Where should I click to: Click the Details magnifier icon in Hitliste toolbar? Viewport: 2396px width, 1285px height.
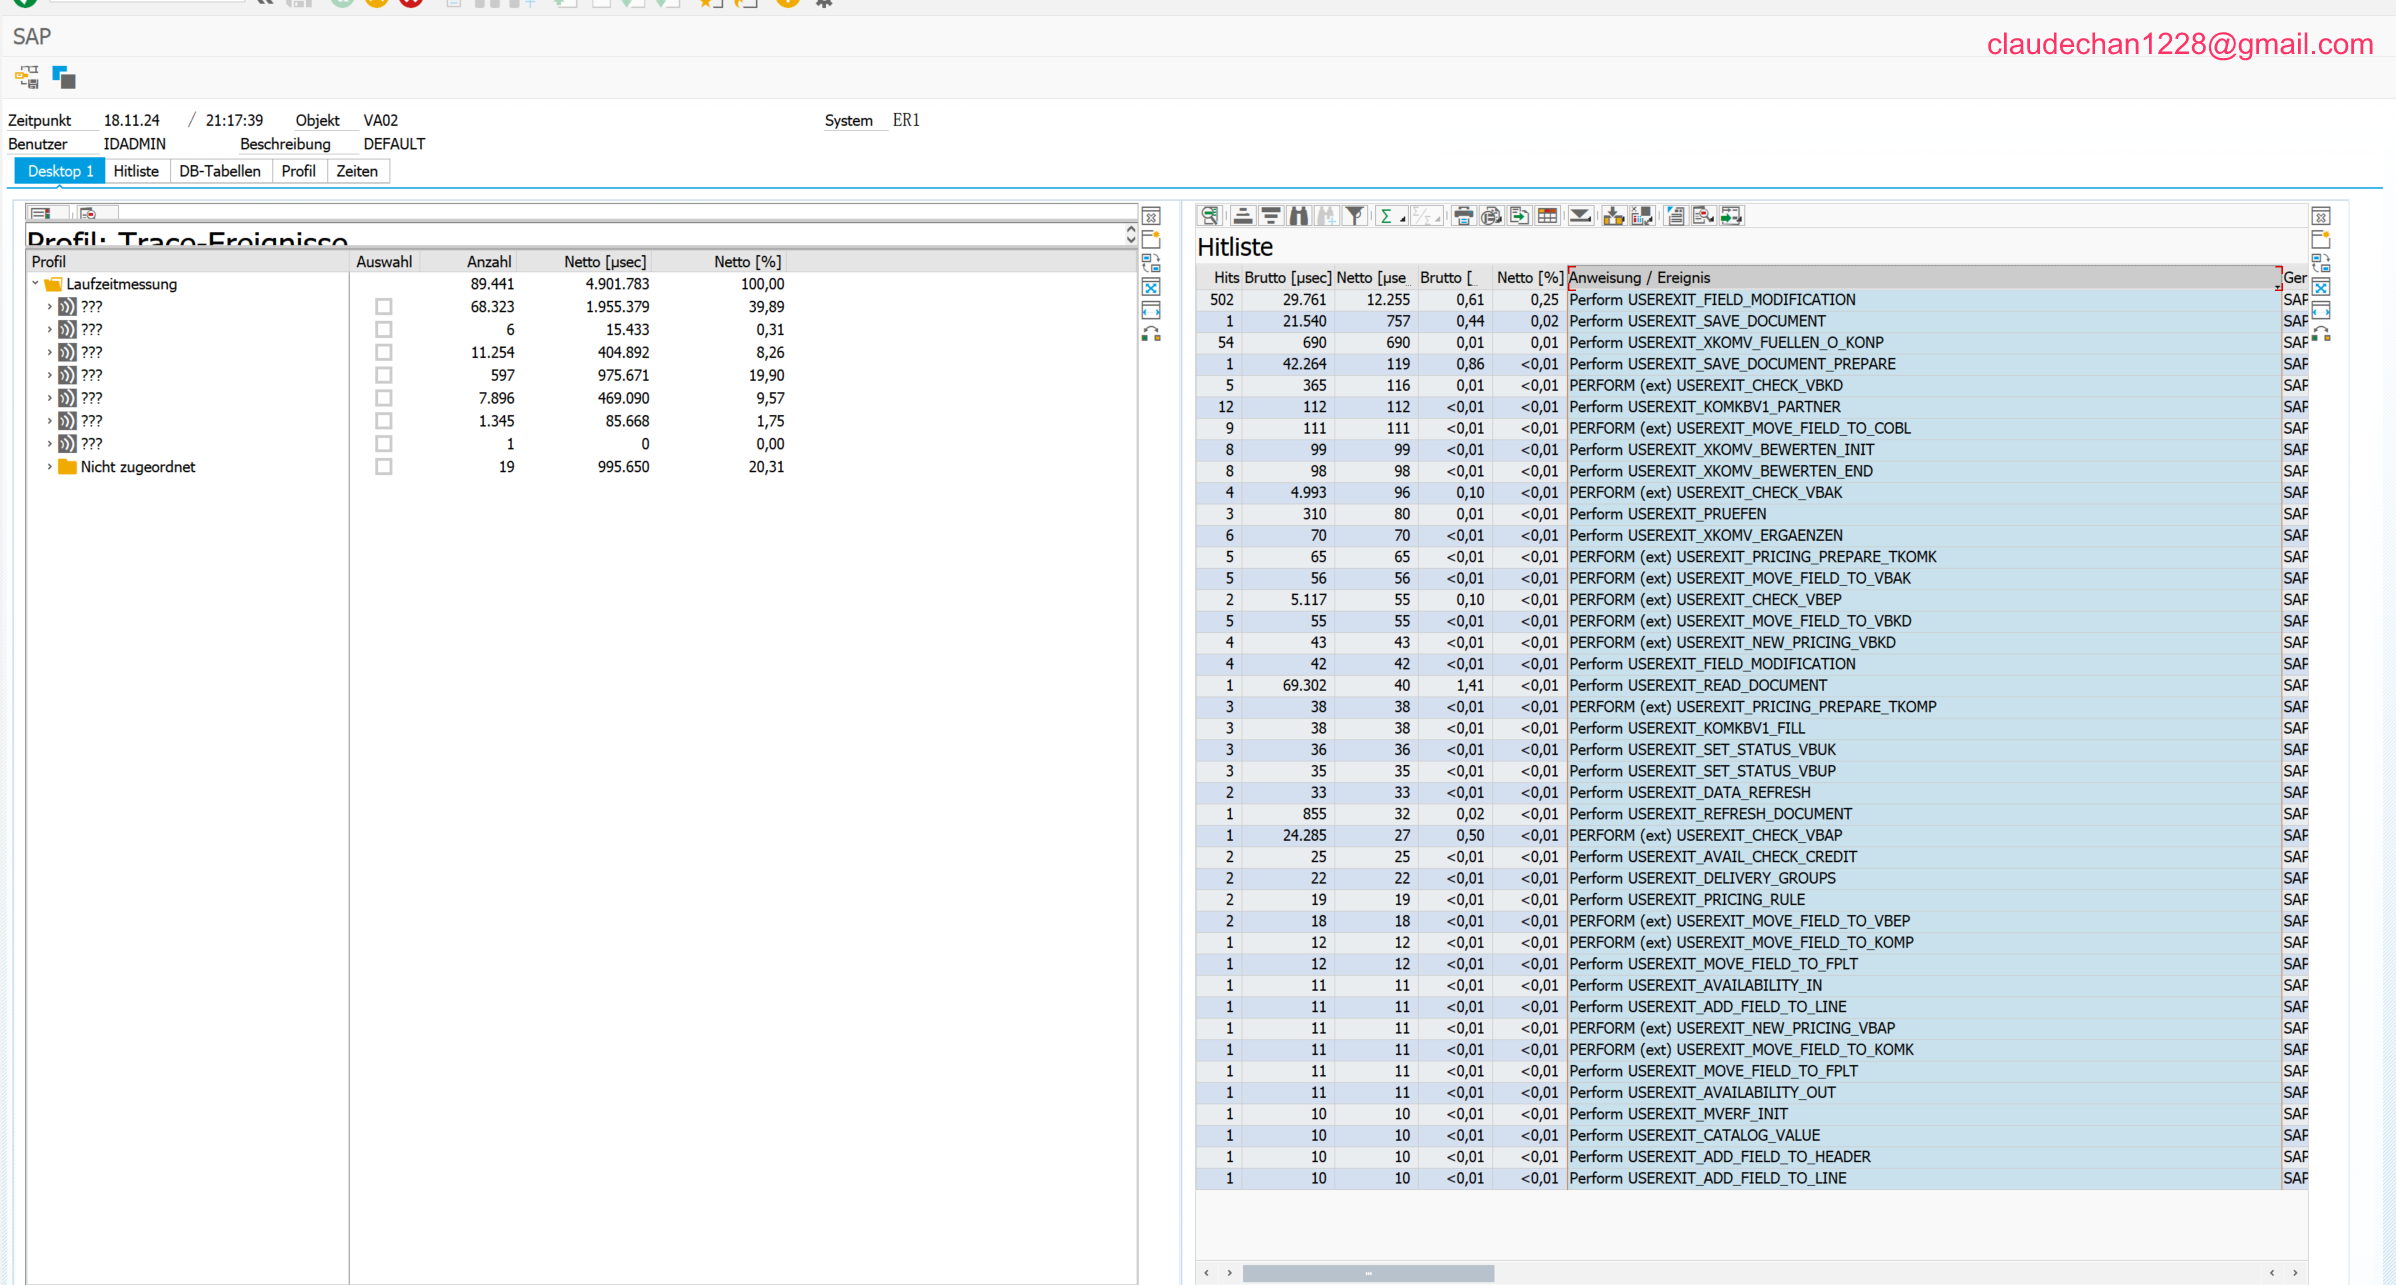(x=1209, y=216)
